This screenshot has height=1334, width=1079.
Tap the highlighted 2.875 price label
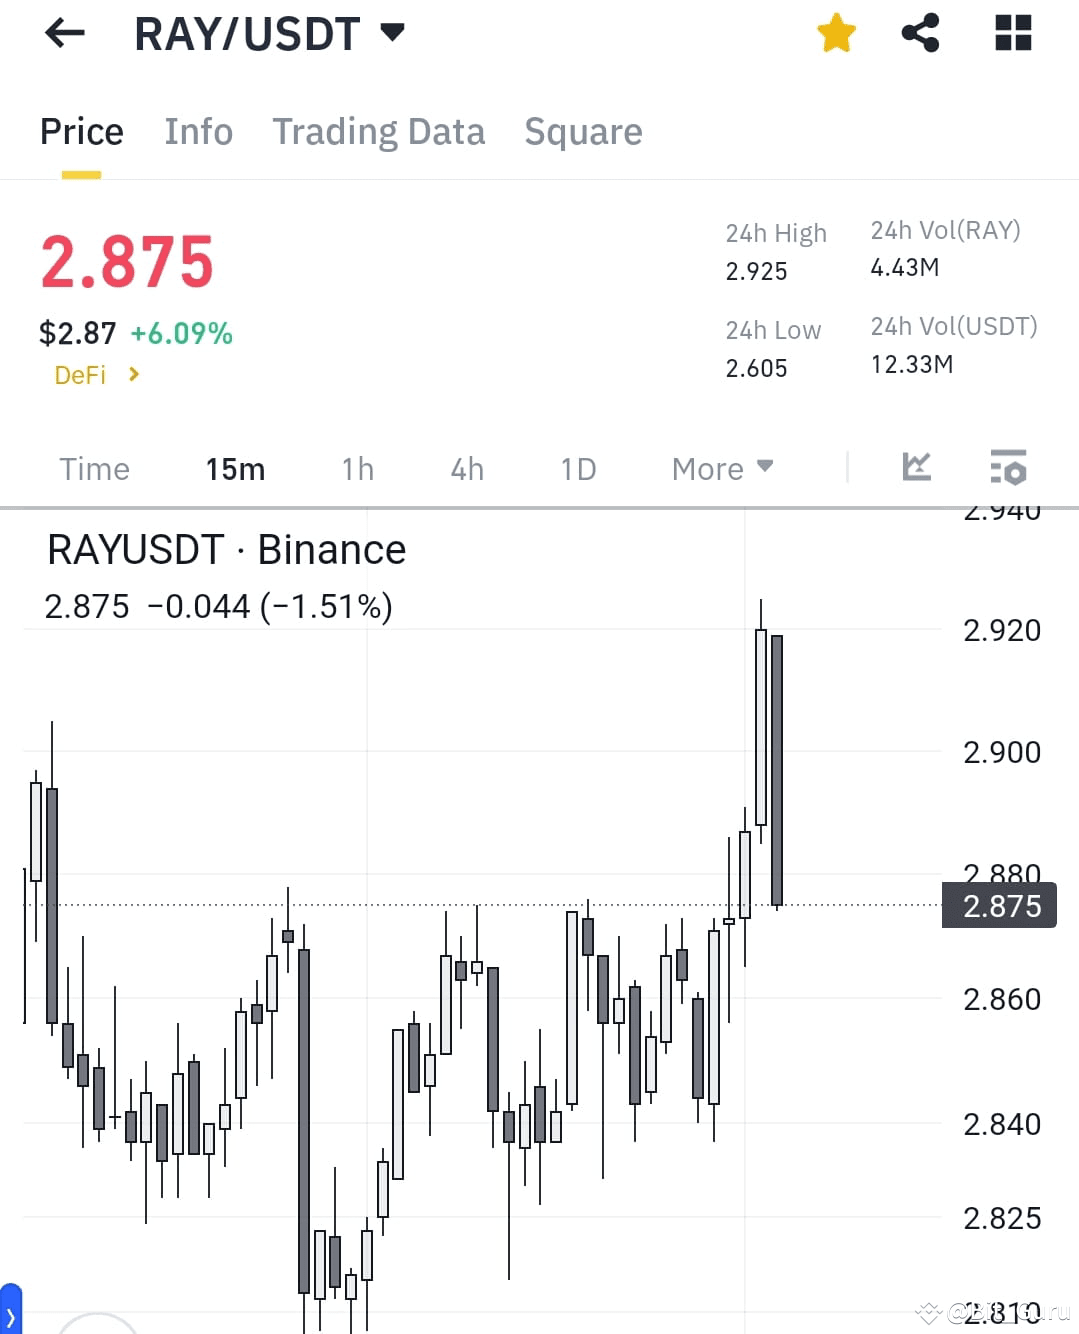(998, 906)
